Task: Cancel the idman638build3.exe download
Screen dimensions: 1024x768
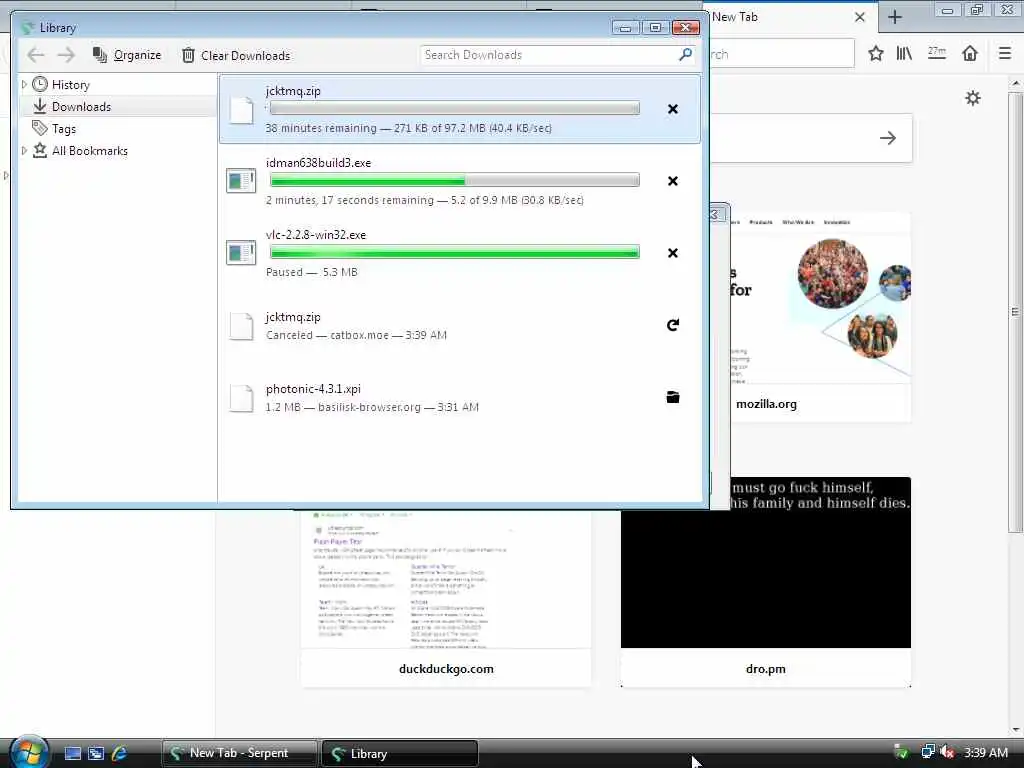Action: pyautogui.click(x=673, y=181)
